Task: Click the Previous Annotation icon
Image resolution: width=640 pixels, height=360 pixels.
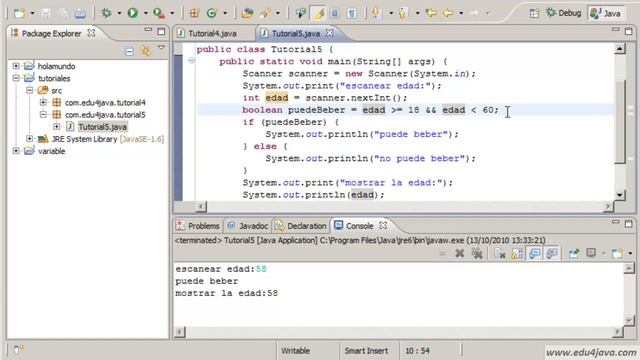Action: click(x=403, y=13)
